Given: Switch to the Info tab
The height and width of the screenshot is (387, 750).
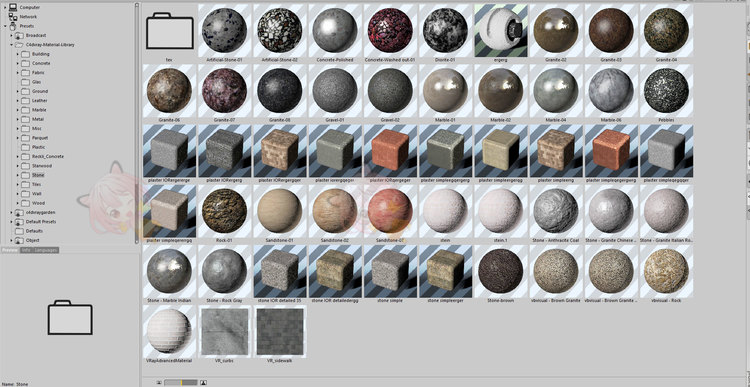Looking at the screenshot, I should (x=25, y=250).
